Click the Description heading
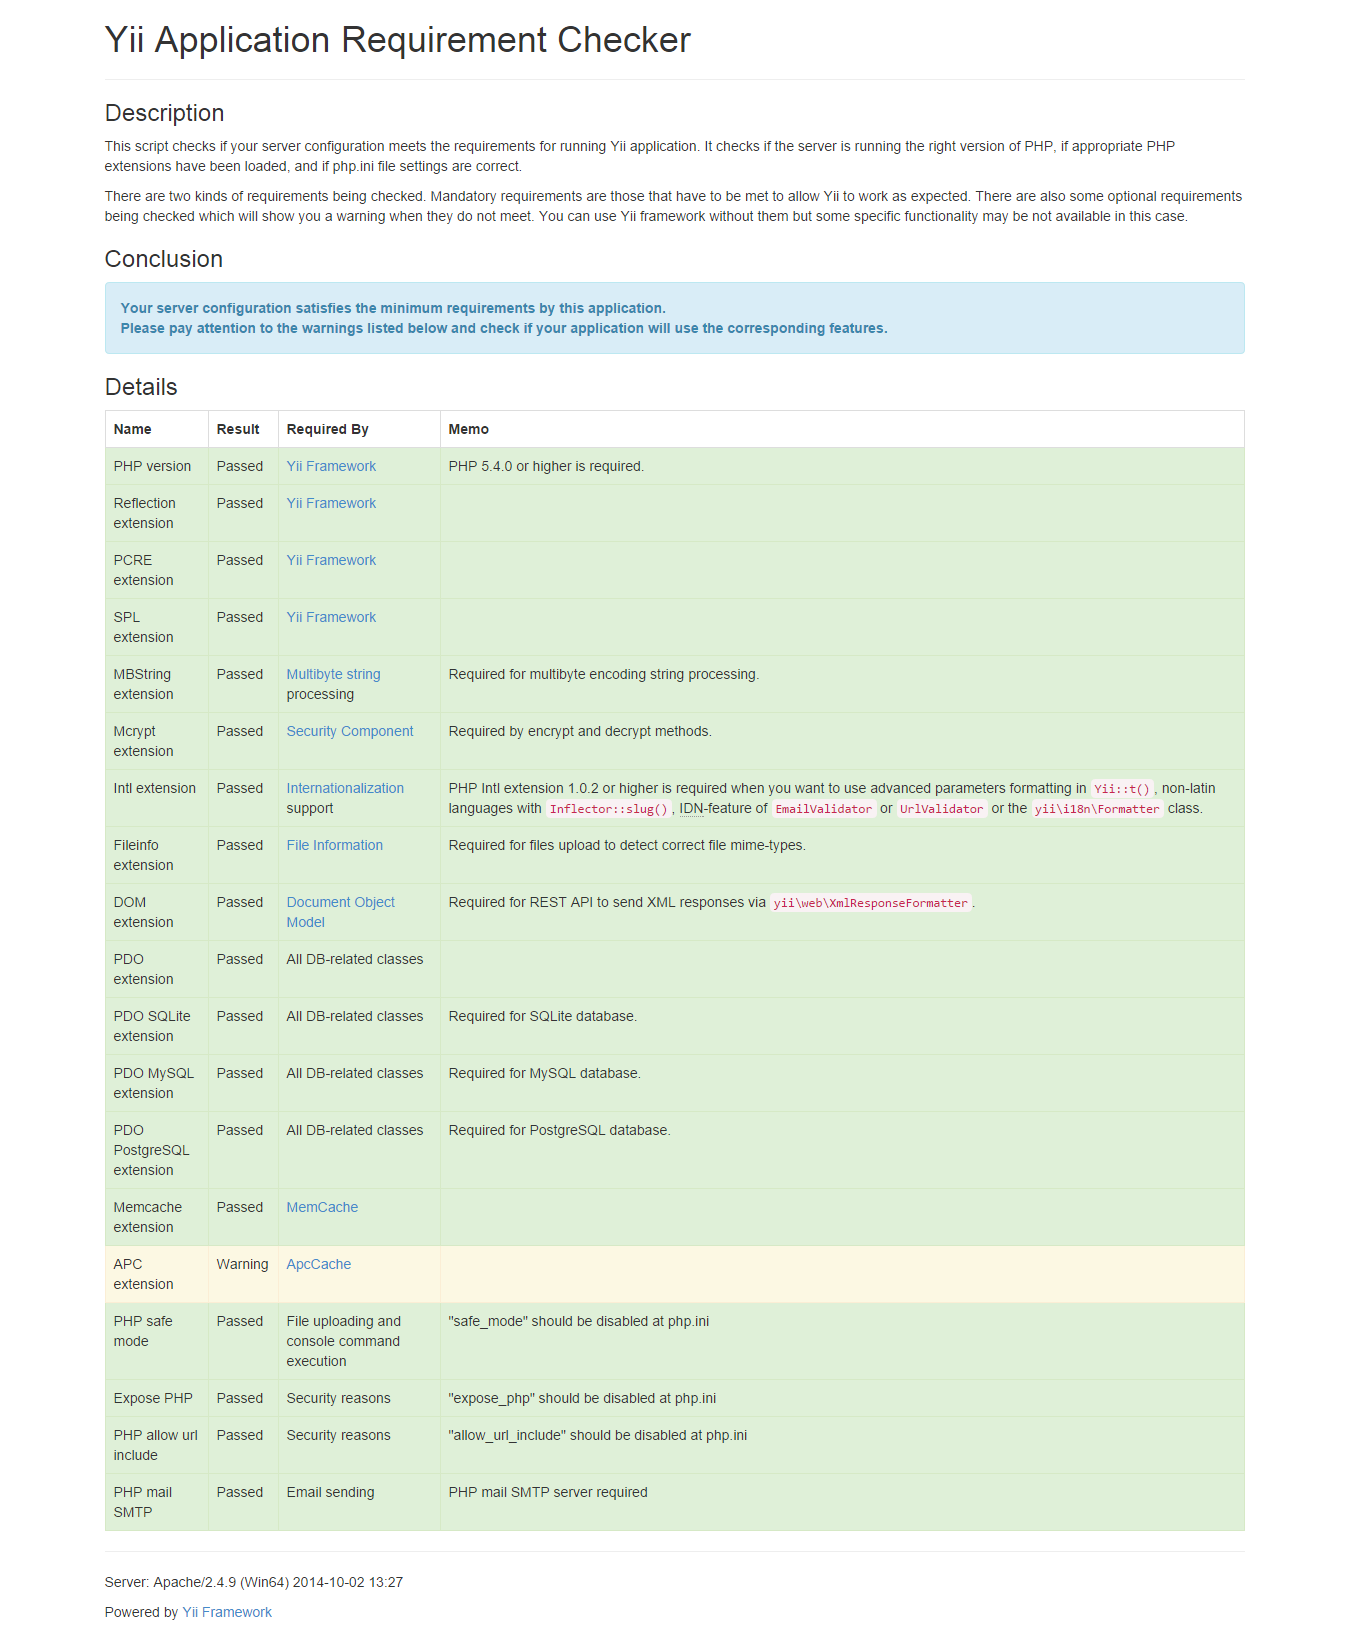 point(165,113)
